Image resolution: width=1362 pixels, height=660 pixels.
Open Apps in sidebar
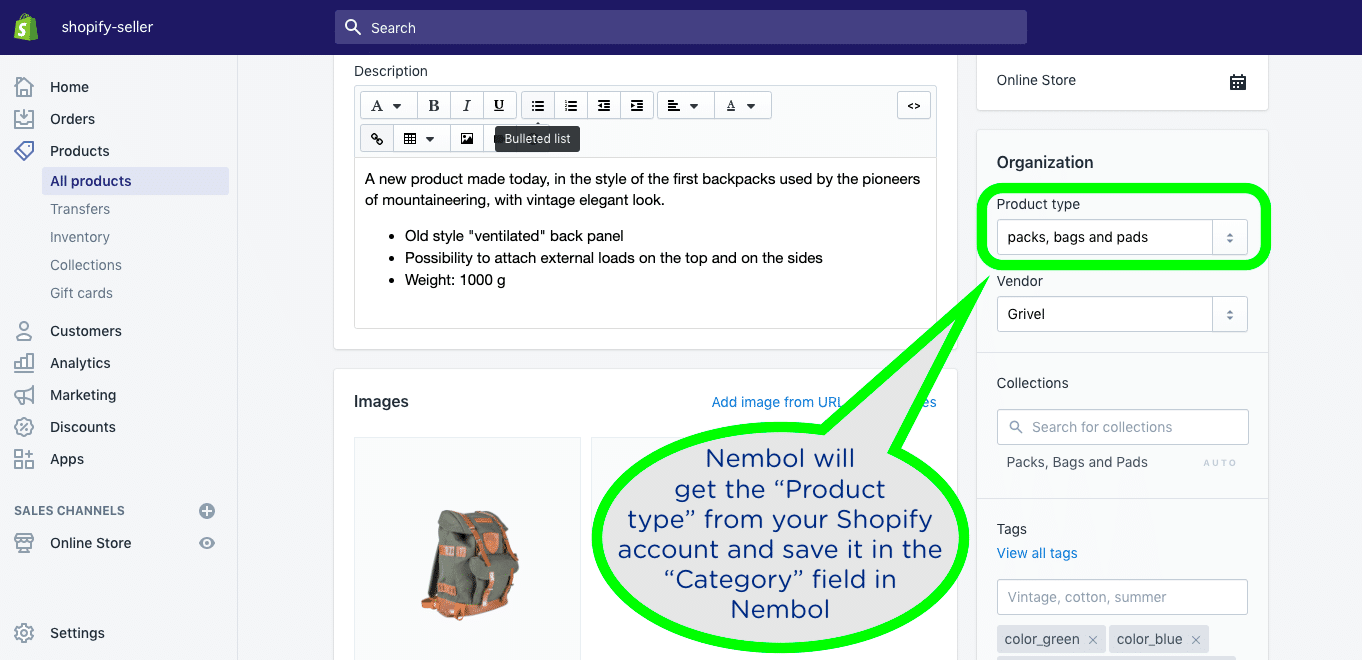click(x=67, y=459)
